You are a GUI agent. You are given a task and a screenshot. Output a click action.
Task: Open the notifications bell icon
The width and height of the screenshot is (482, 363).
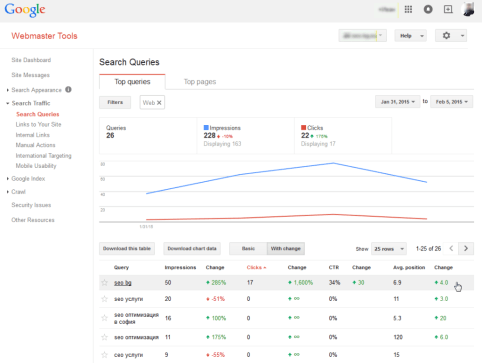428,9
